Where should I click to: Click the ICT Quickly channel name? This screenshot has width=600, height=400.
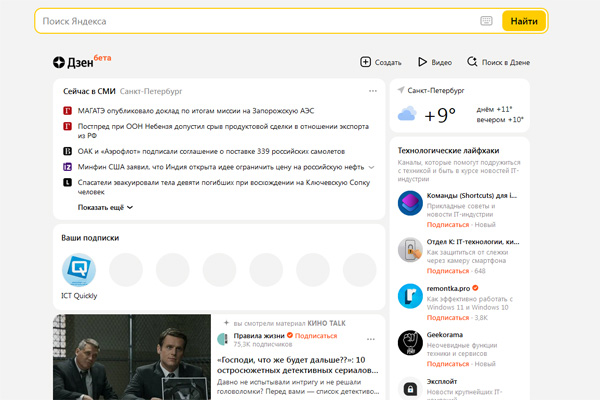click(79, 296)
